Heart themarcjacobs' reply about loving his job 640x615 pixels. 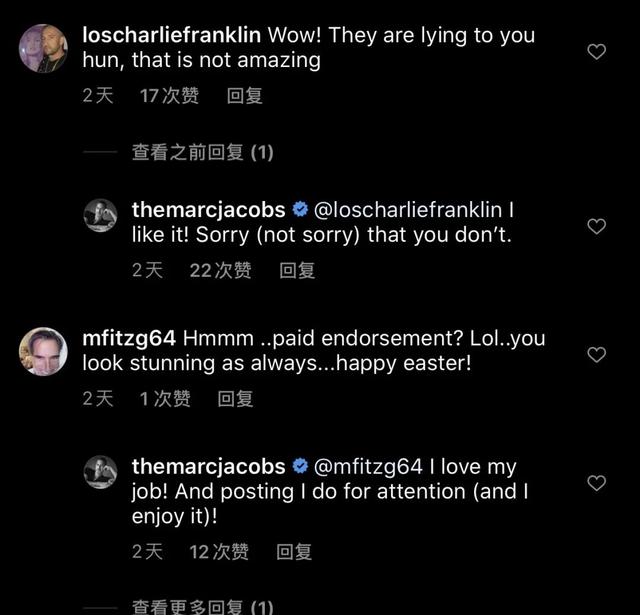tap(596, 483)
